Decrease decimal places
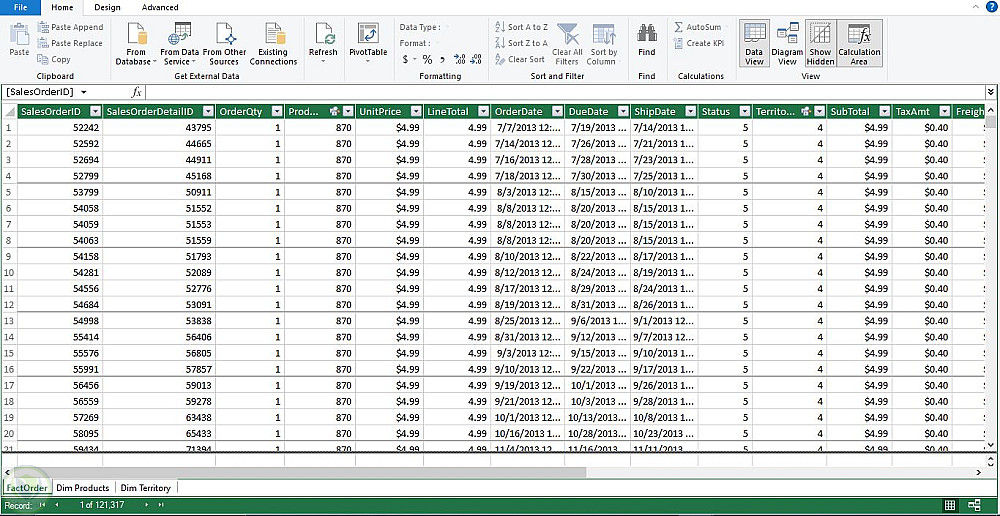 click(475, 59)
